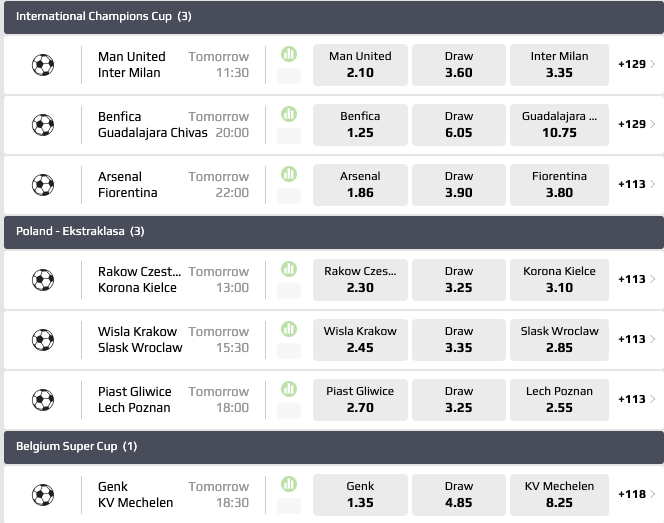Viewport: 664px width, 523px height.
Task: Show +118 more markets for Genk match
Action: tap(637, 495)
